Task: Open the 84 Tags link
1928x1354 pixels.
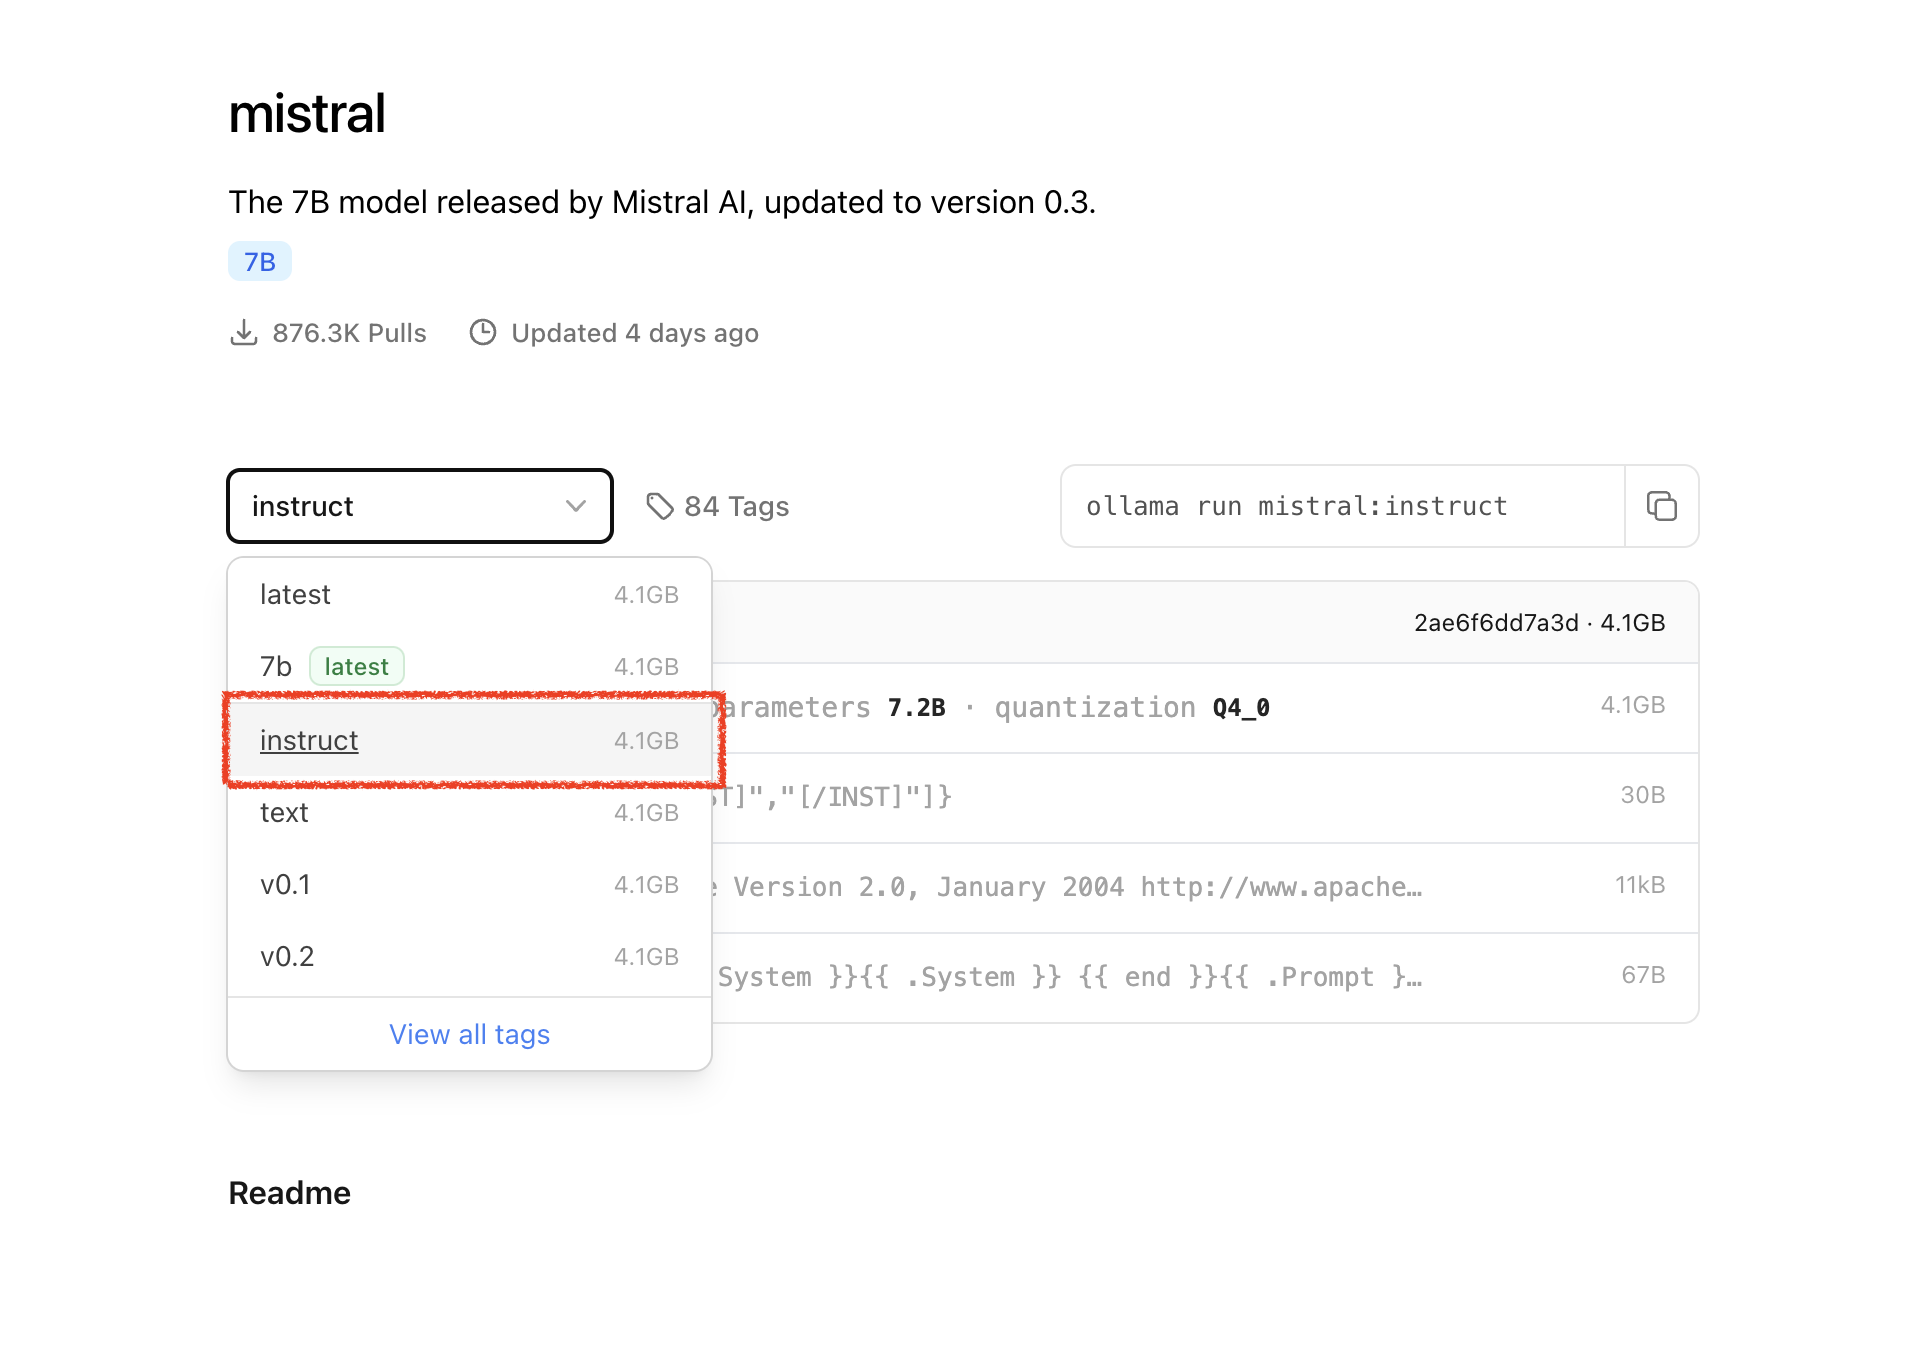Action: tap(736, 507)
